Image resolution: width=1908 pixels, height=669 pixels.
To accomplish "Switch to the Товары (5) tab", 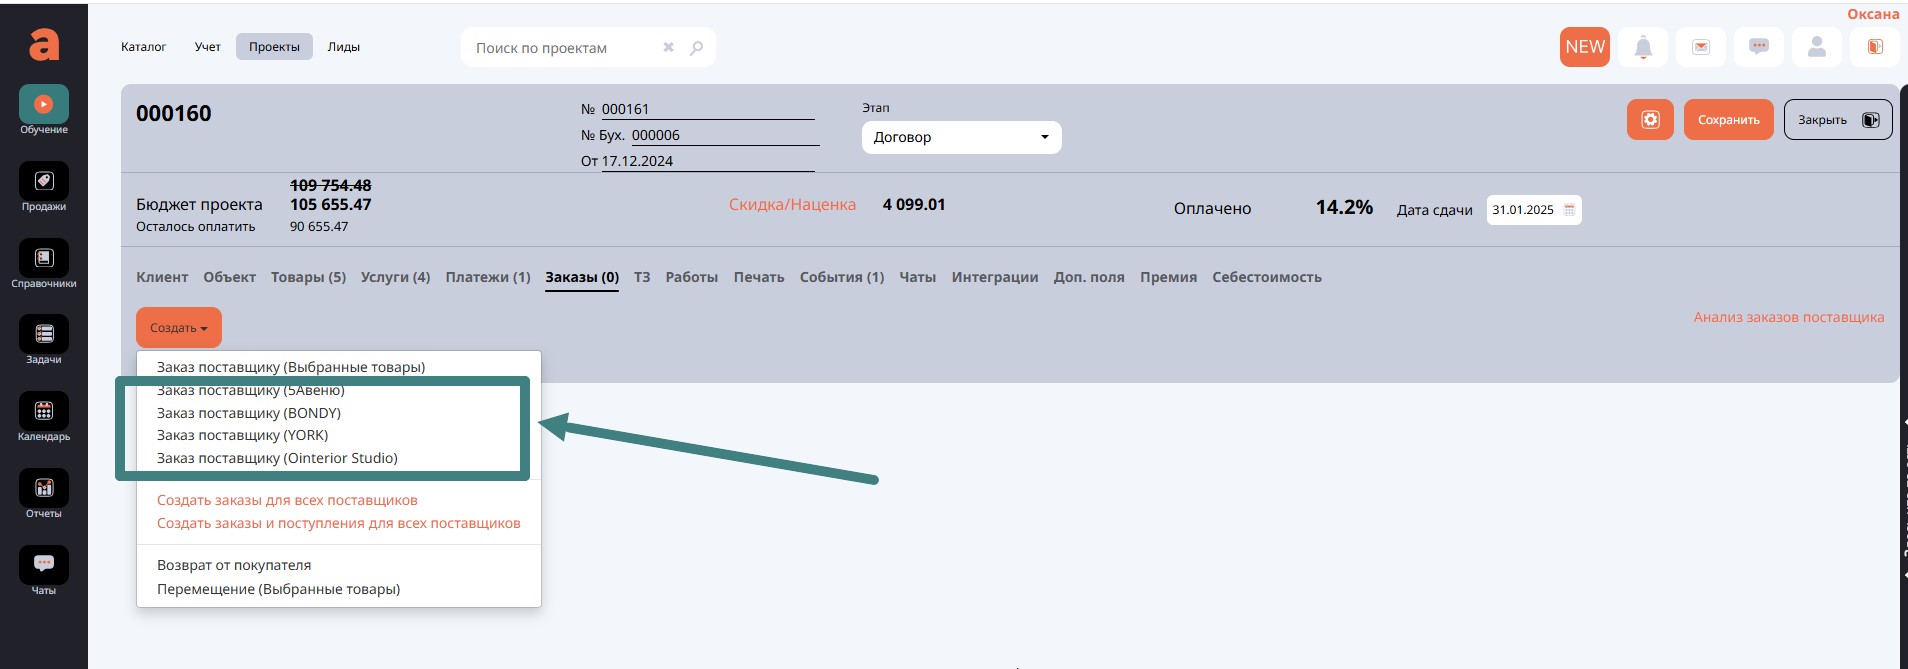I will (x=308, y=277).
